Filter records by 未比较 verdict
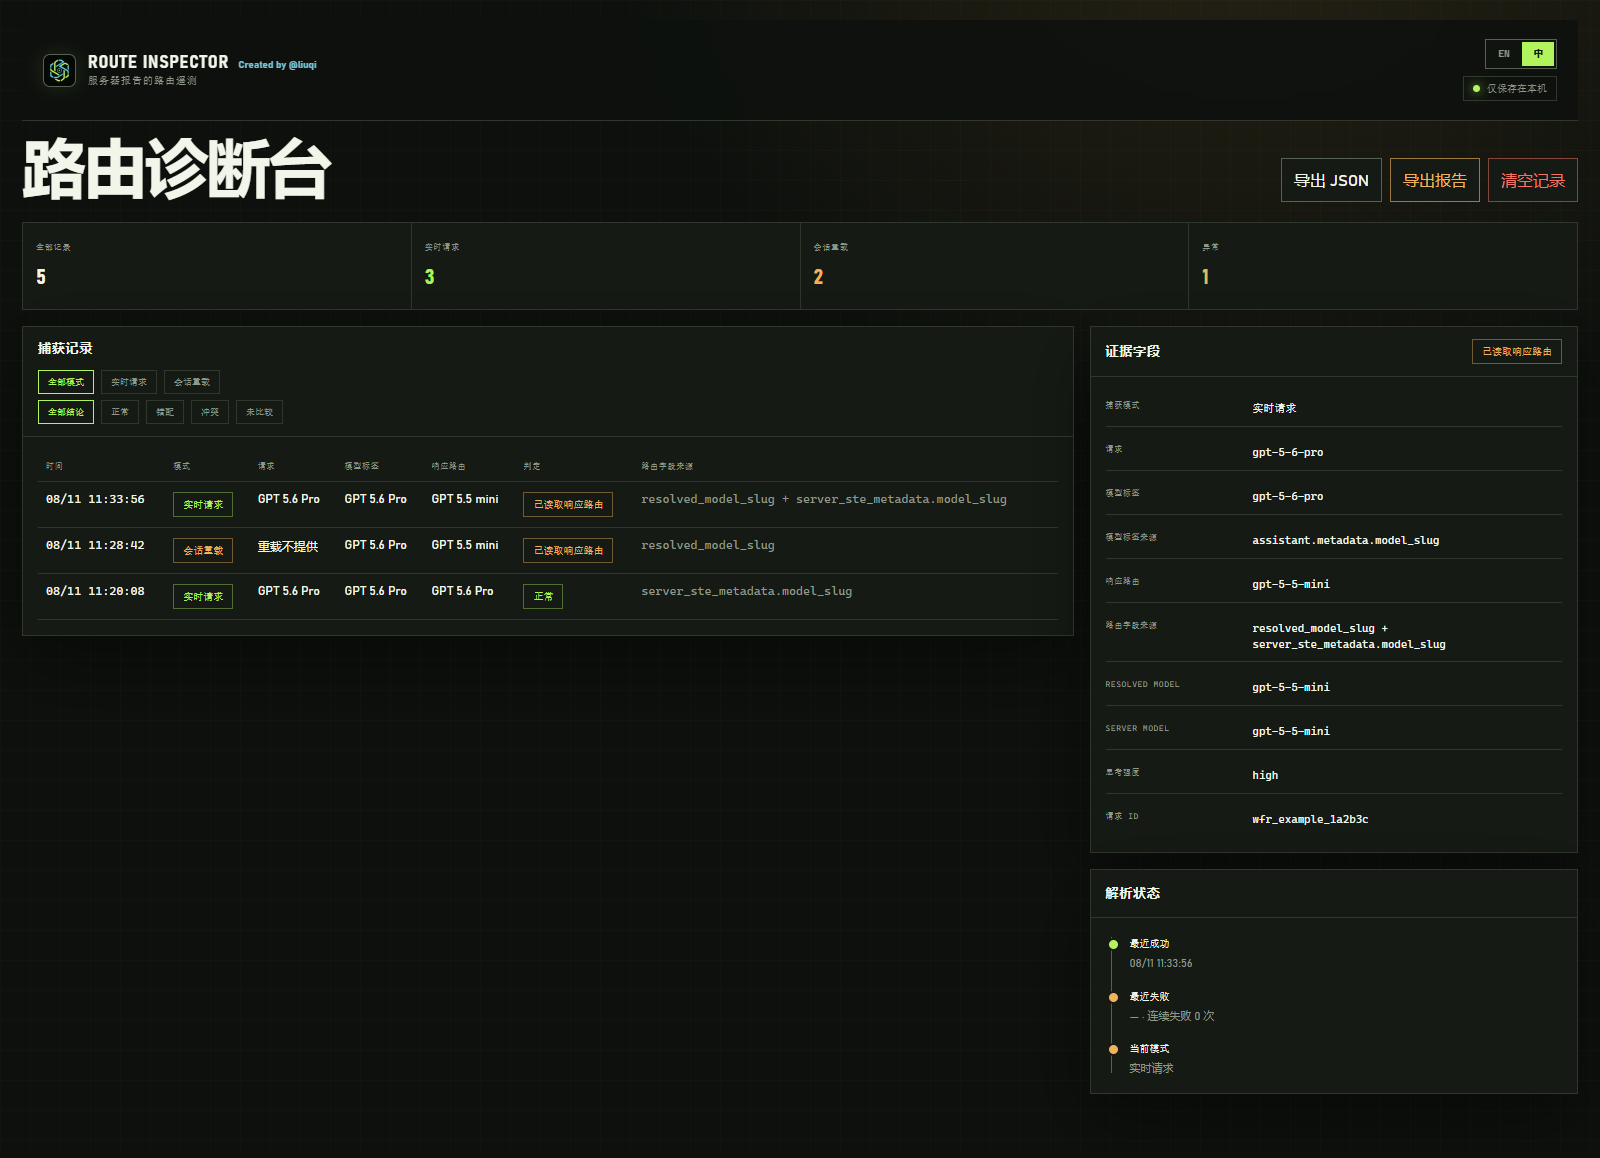Viewport: 1600px width, 1158px height. click(259, 412)
